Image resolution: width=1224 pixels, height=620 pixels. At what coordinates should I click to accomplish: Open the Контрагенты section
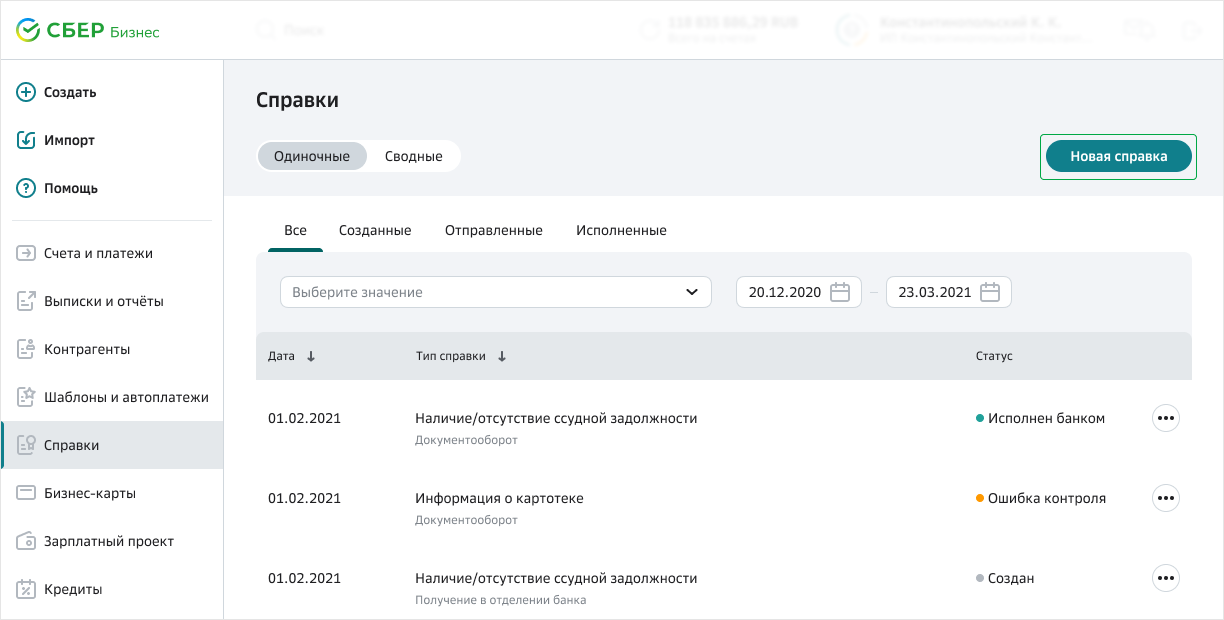(87, 349)
